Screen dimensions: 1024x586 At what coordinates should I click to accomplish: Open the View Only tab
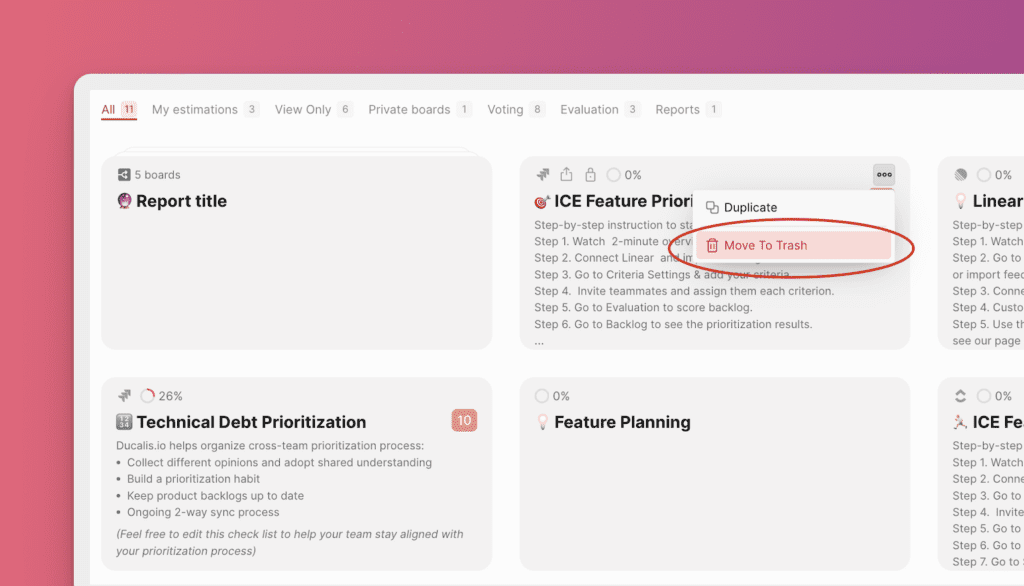(x=303, y=110)
